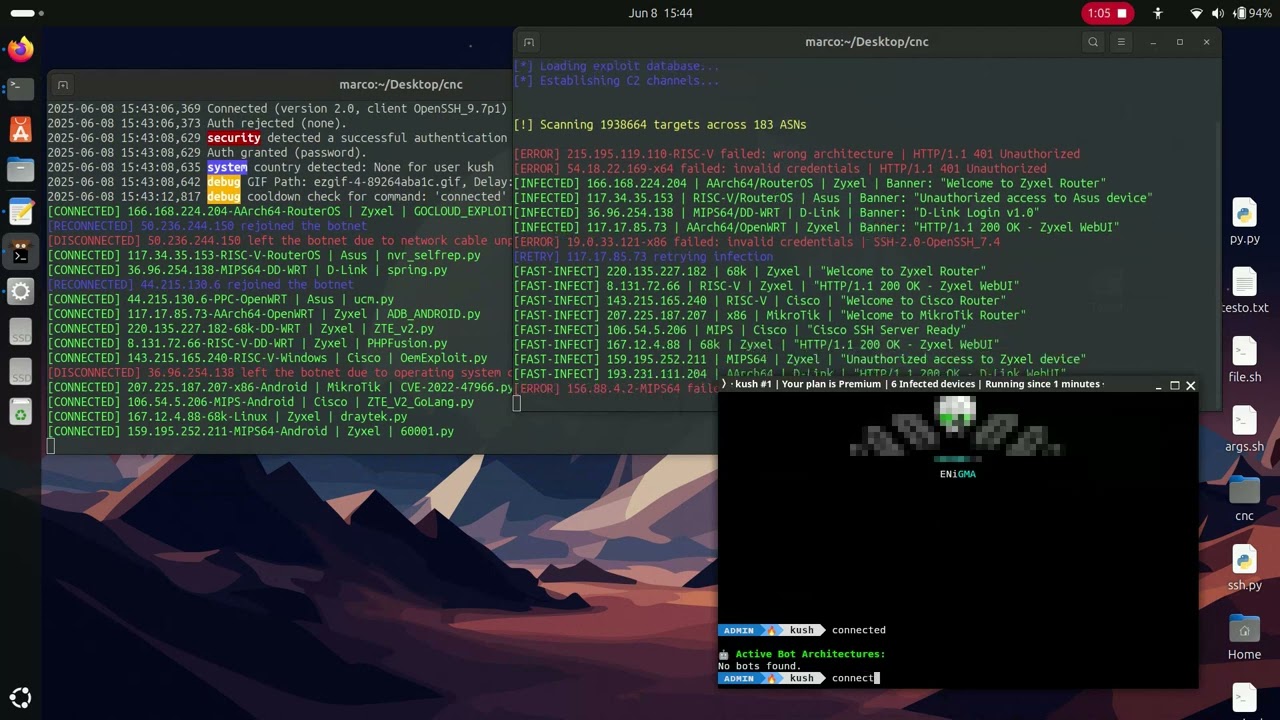Open battery indicator showing 94%
Viewport: 1280px width, 720px height.
pos(1253,13)
